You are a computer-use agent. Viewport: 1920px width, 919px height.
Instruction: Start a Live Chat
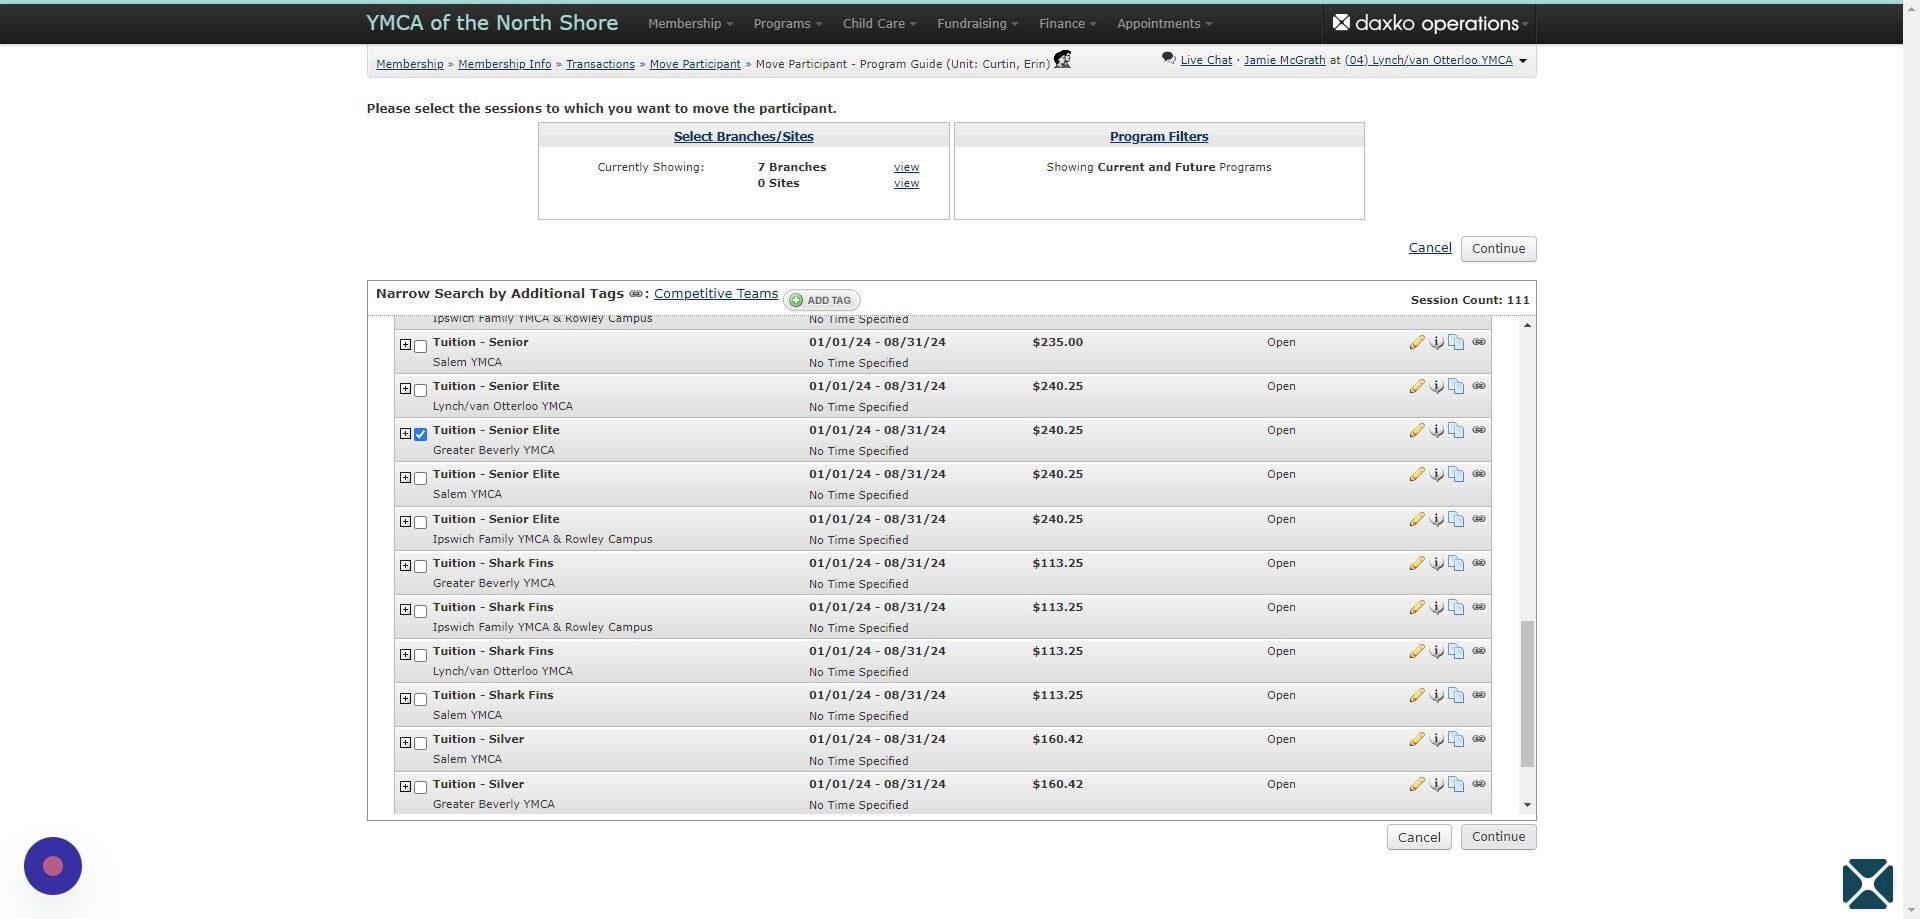1206,60
